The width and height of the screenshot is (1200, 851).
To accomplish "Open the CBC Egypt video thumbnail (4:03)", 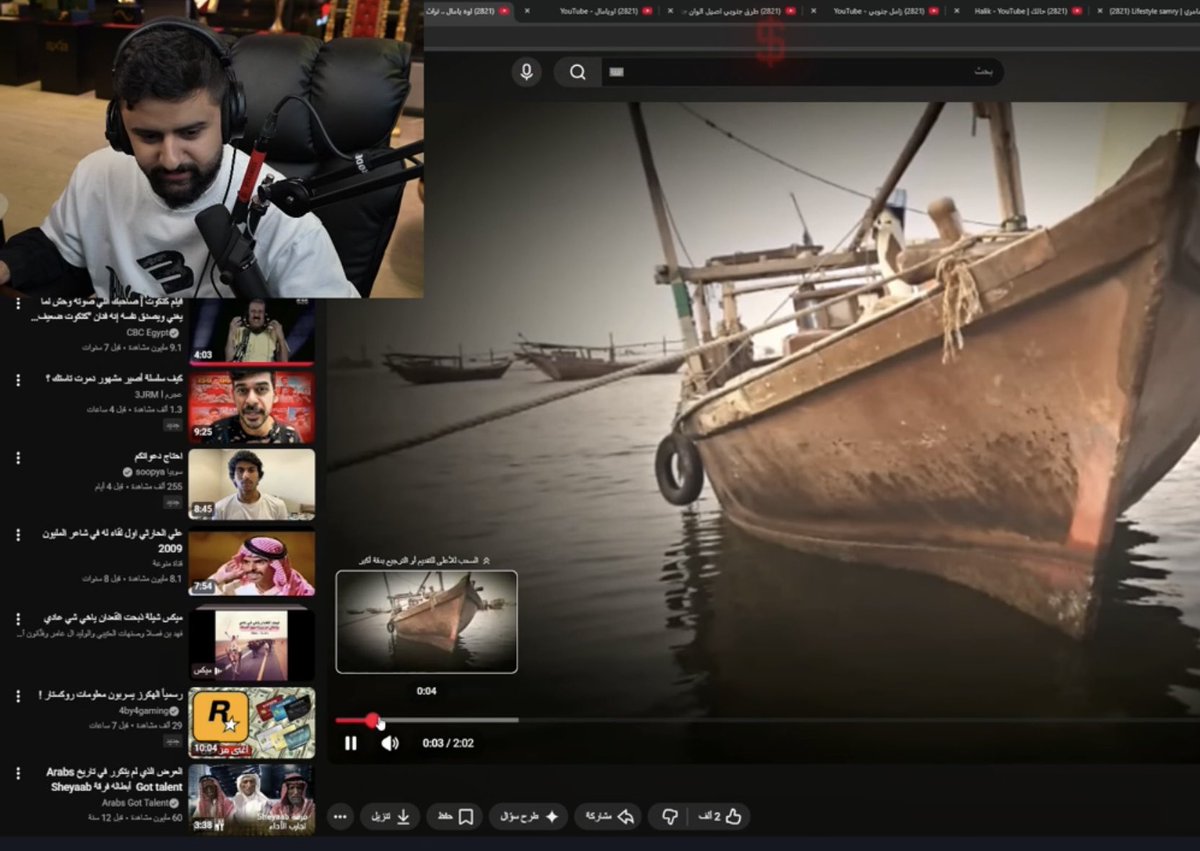I will tap(252, 330).
